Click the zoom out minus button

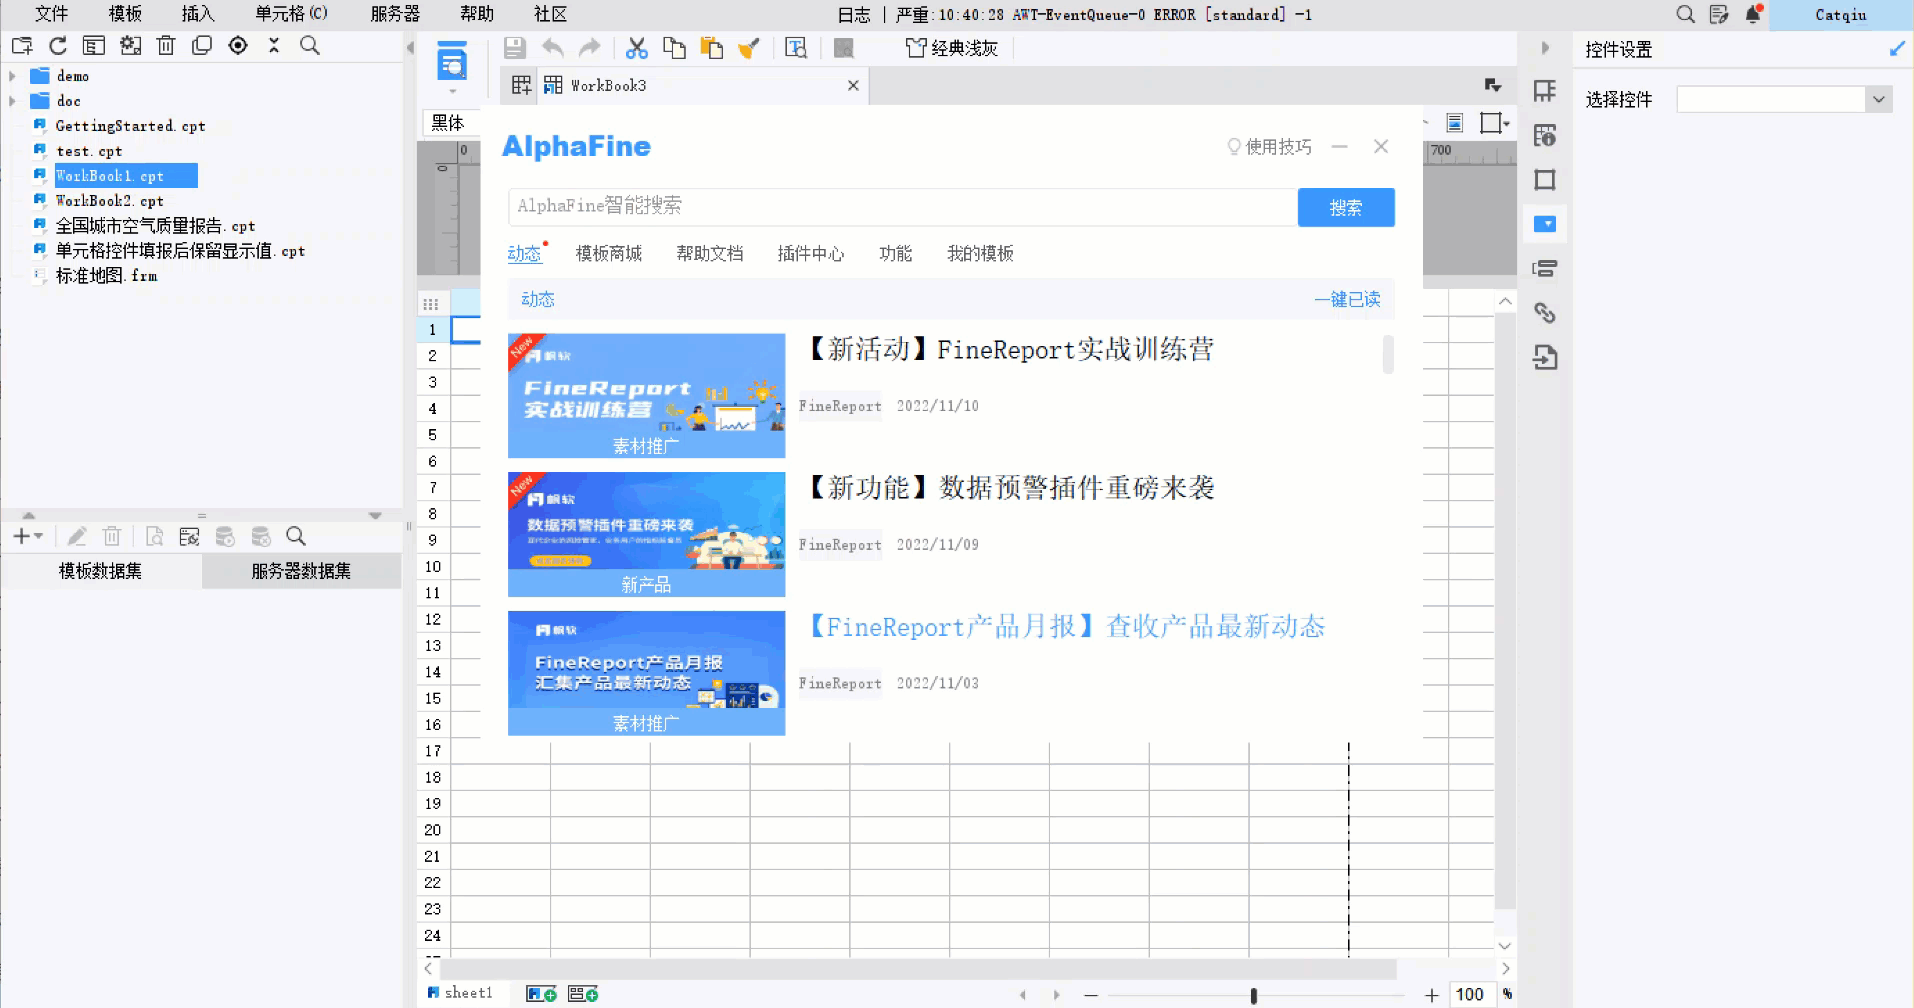pos(1091,995)
